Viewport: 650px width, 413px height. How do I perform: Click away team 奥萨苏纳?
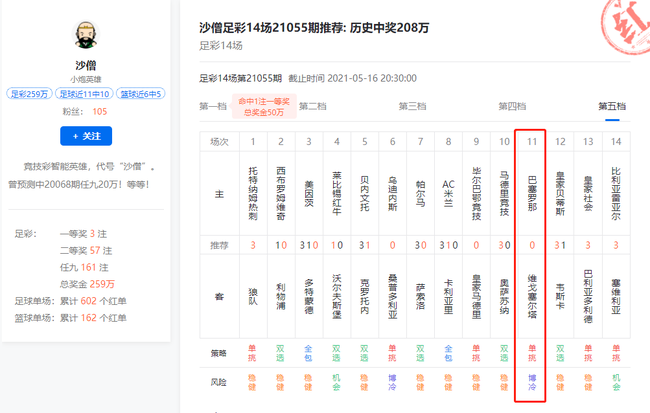pos(504,296)
